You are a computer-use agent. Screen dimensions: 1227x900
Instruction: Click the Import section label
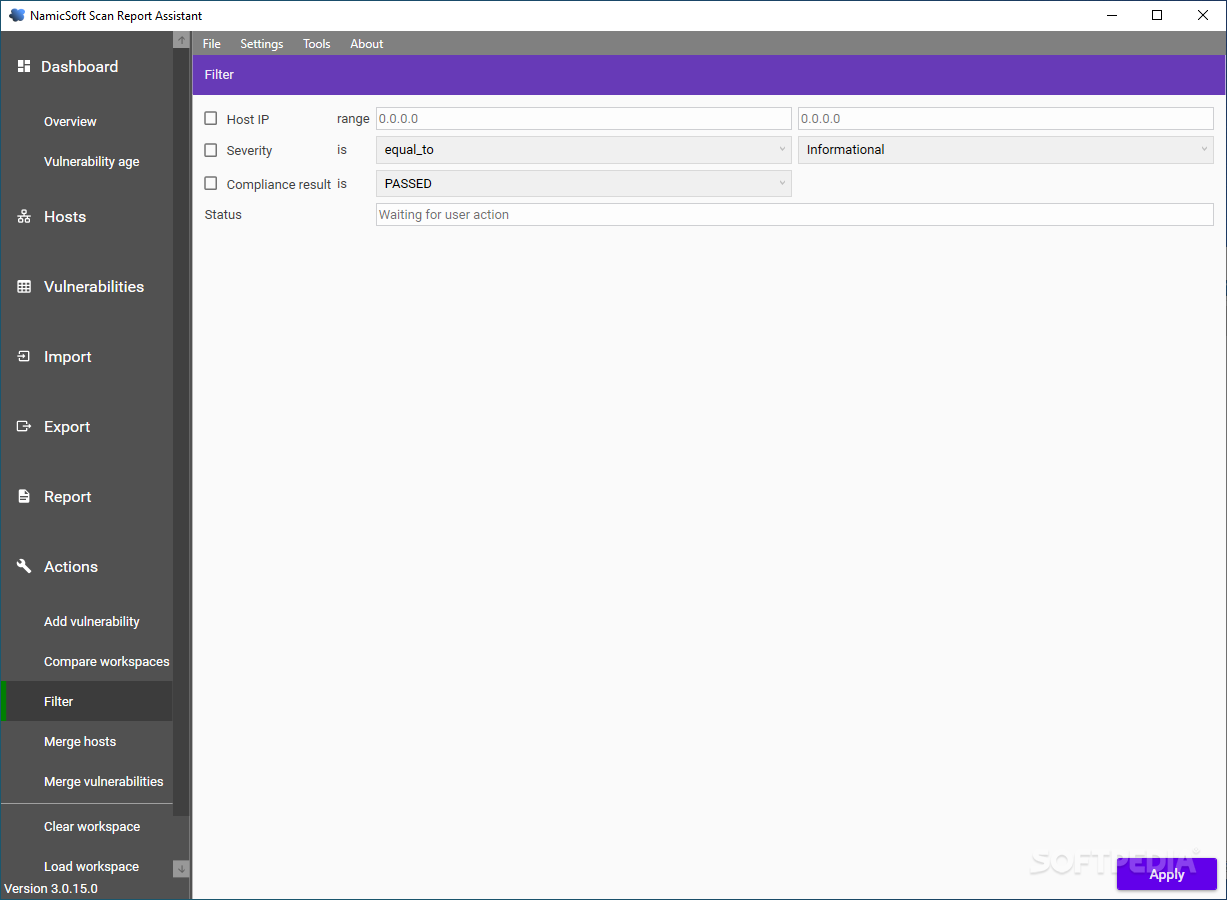click(68, 357)
